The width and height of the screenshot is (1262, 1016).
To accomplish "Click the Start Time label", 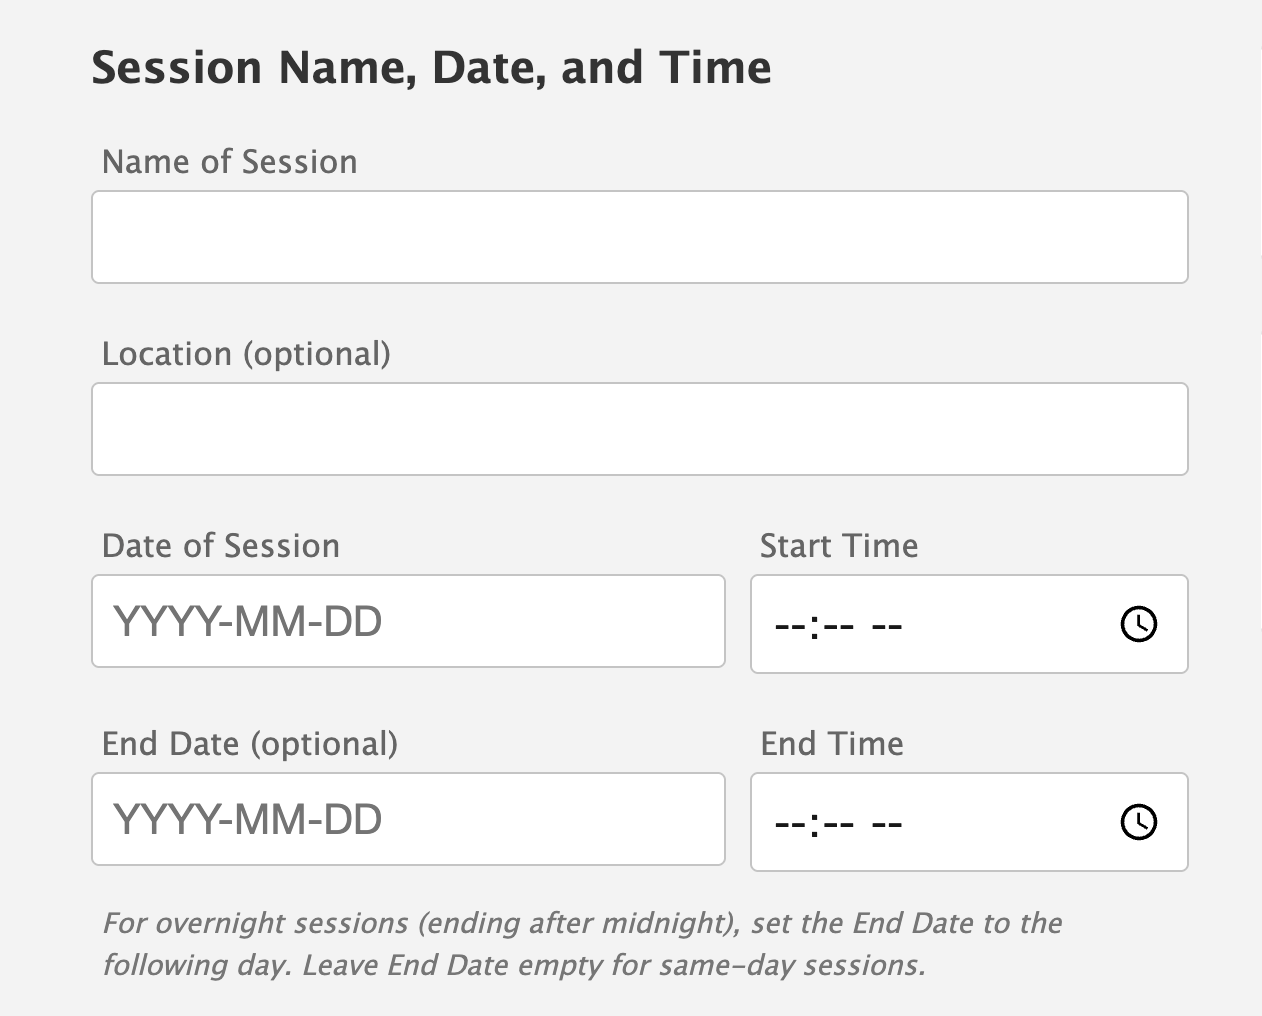I will pos(838,545).
